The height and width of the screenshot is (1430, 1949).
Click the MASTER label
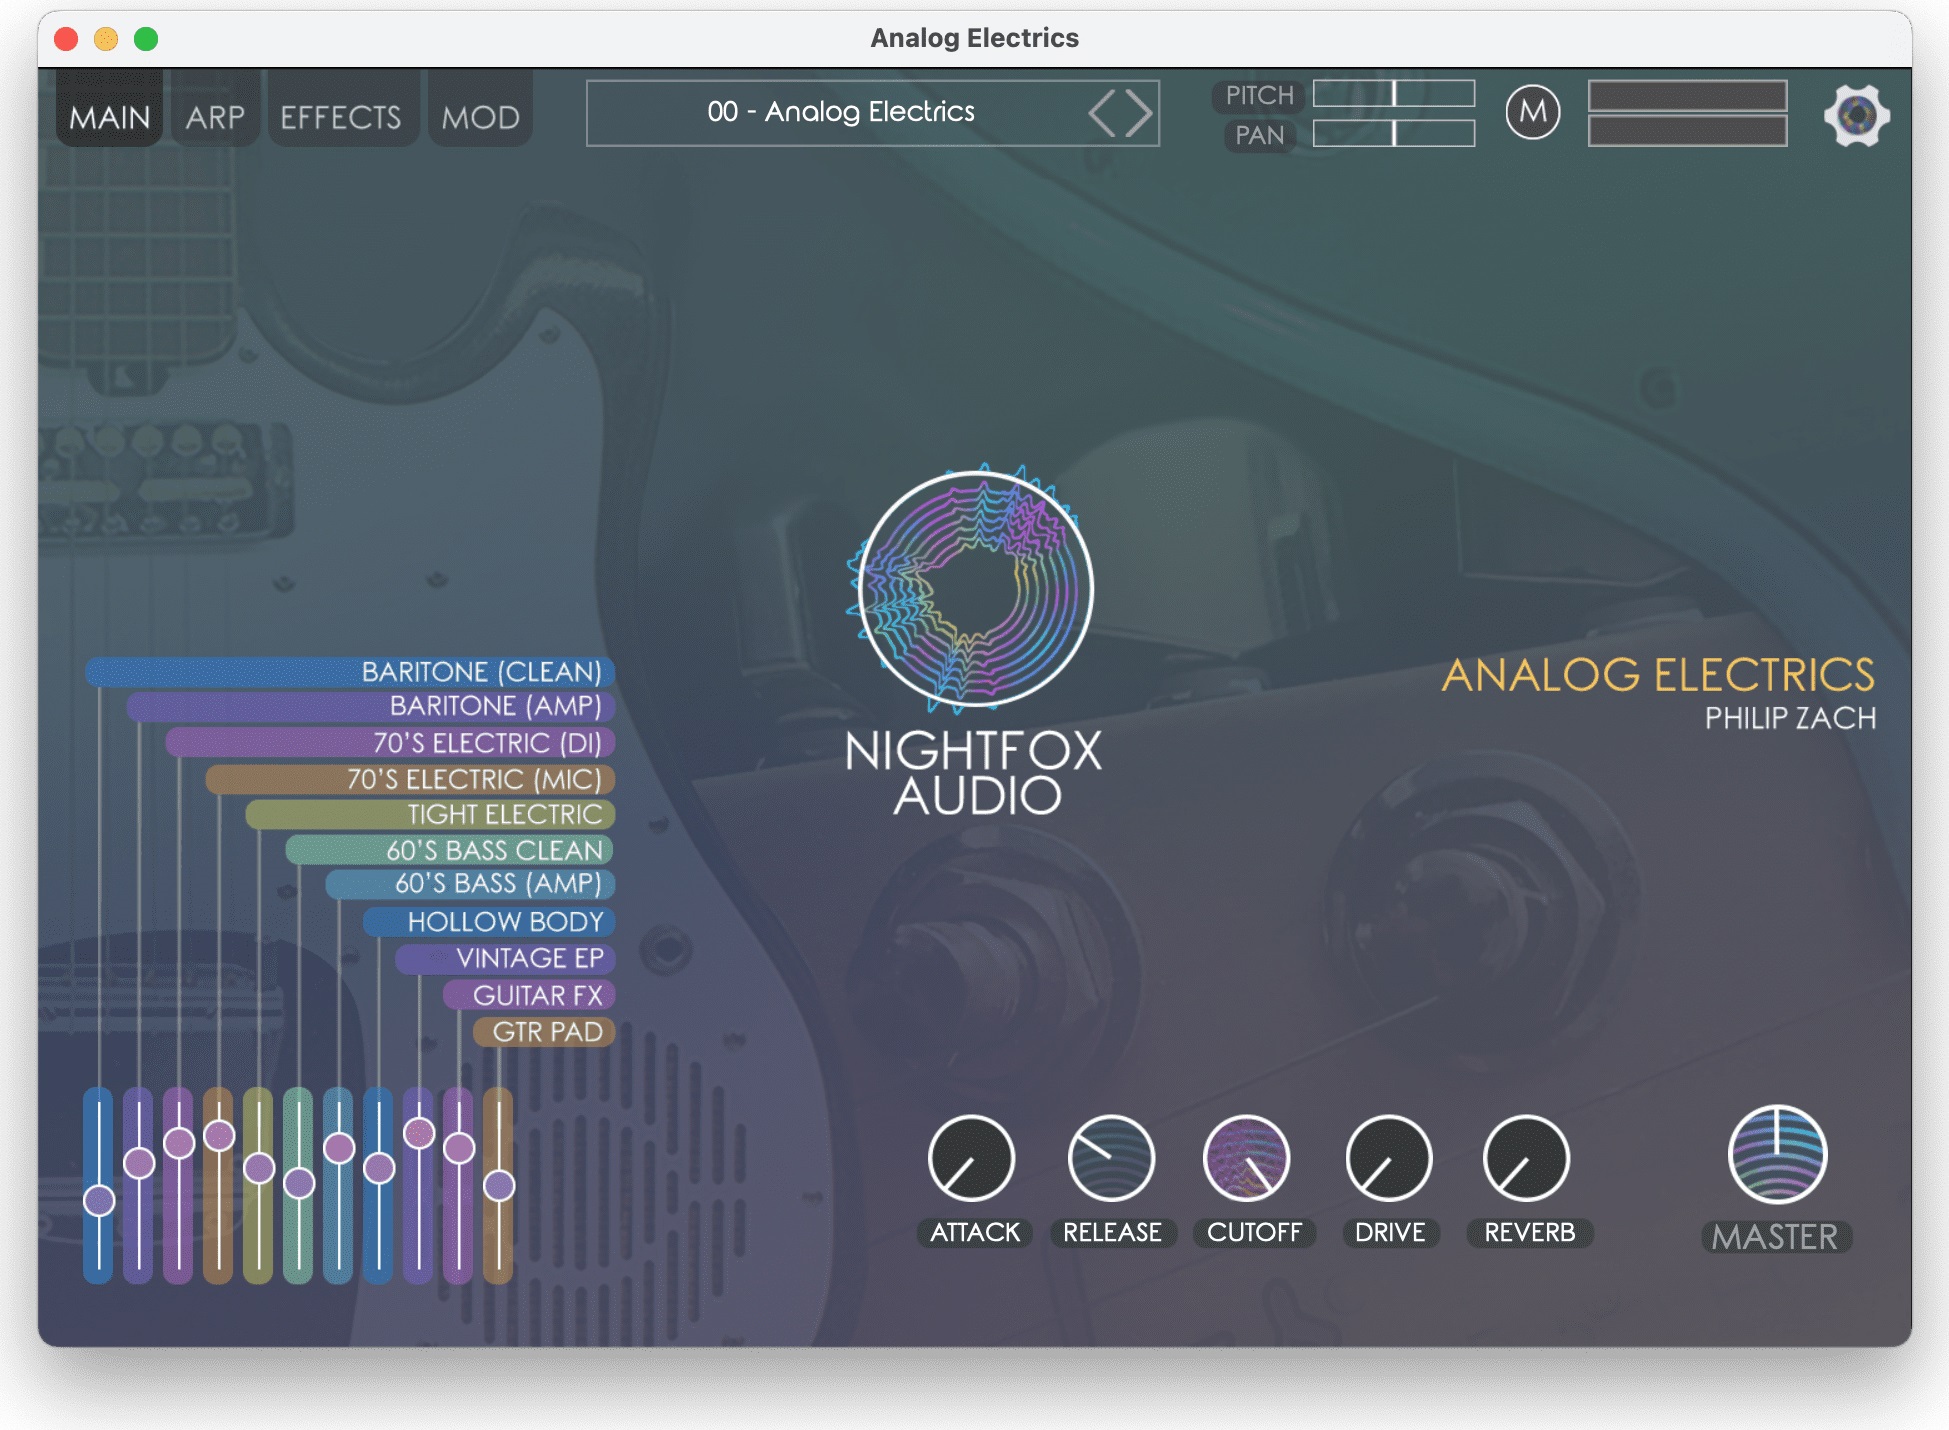(1776, 1237)
